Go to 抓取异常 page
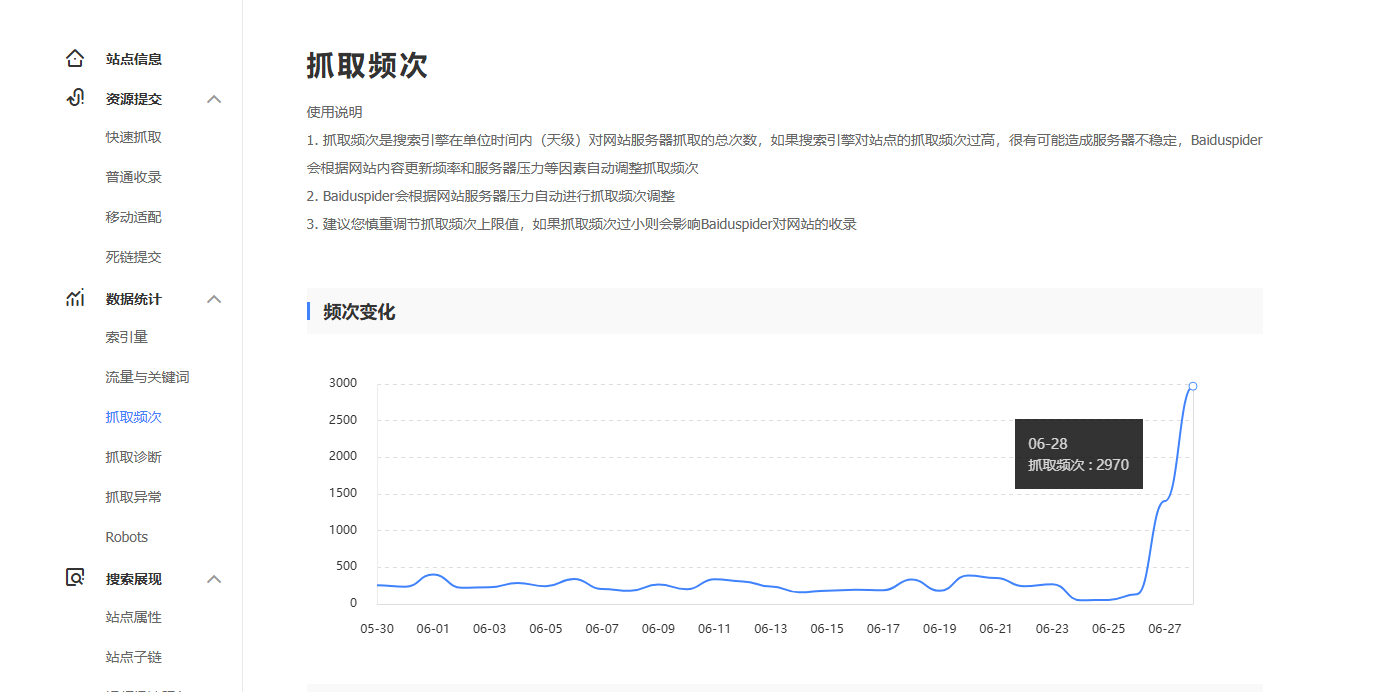The height and width of the screenshot is (692, 1390). tap(134, 497)
